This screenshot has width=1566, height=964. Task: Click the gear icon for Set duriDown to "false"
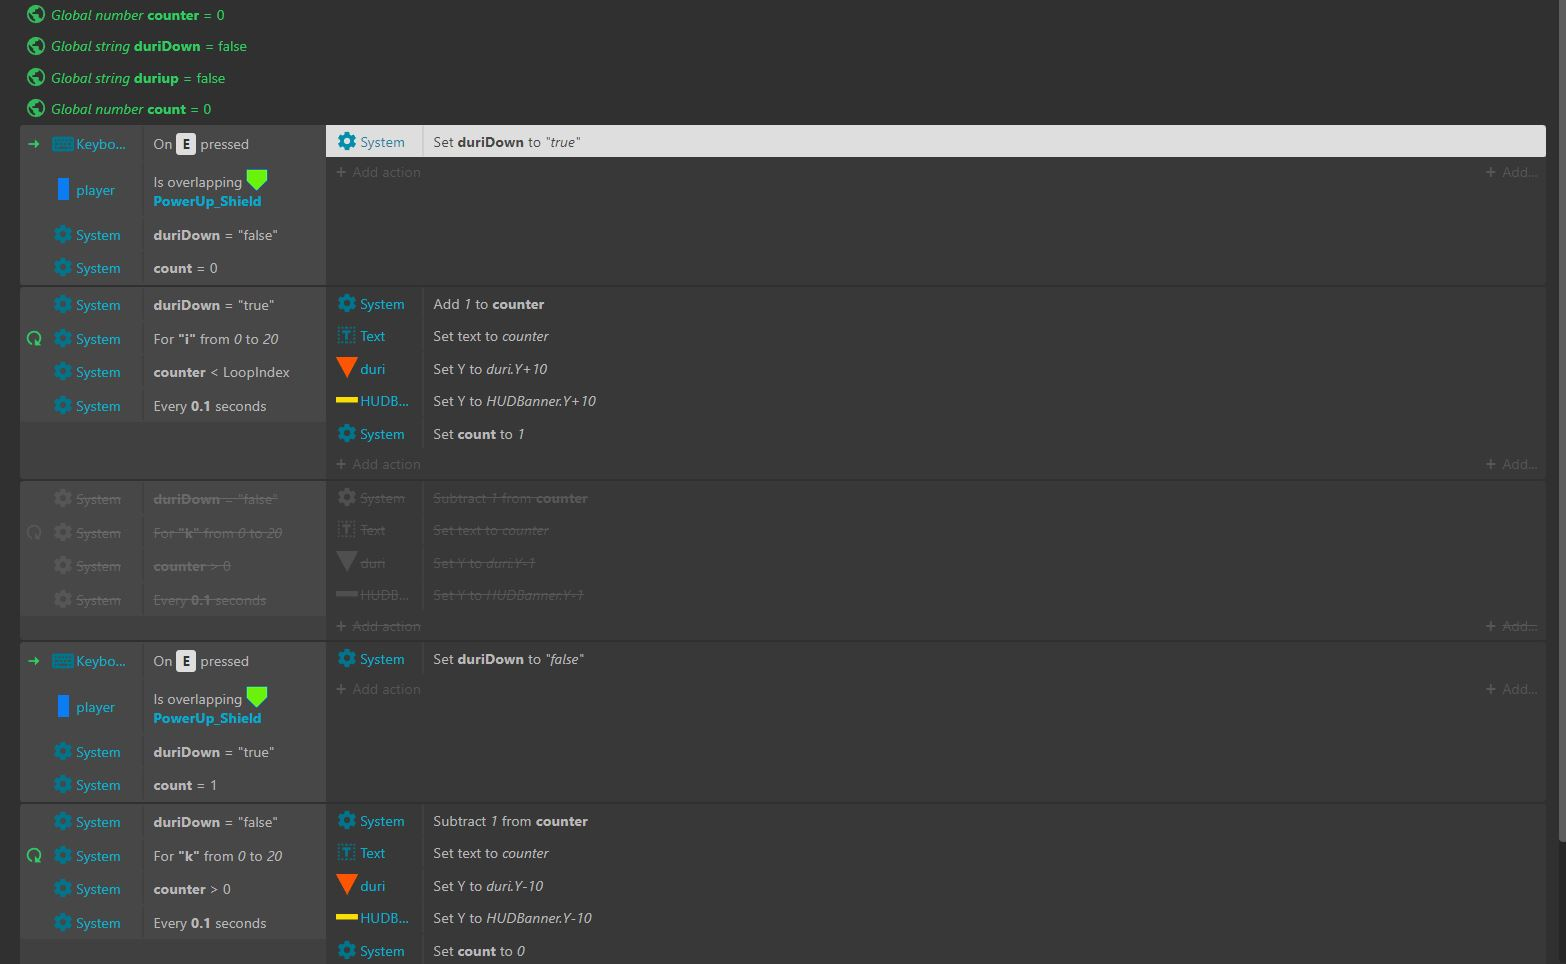click(x=347, y=658)
